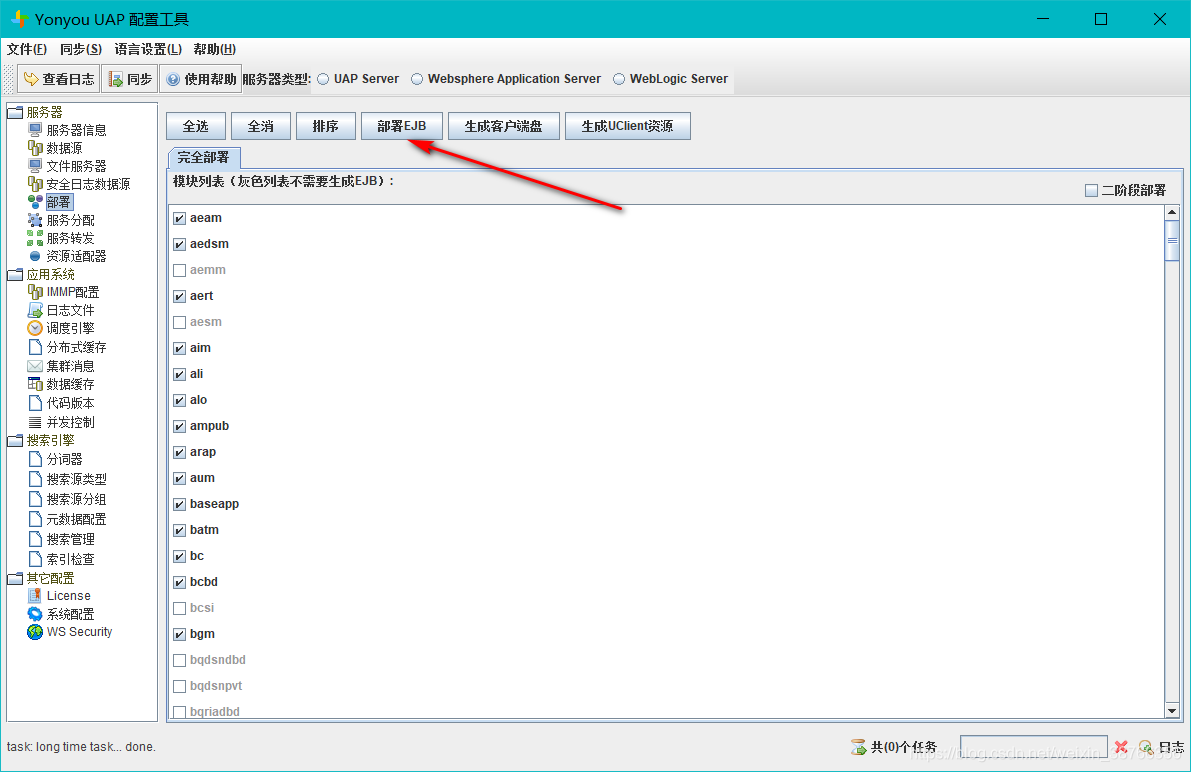The image size is (1191, 772).
Task: Click the 查看日志 toolbar icon
Action: 30,79
